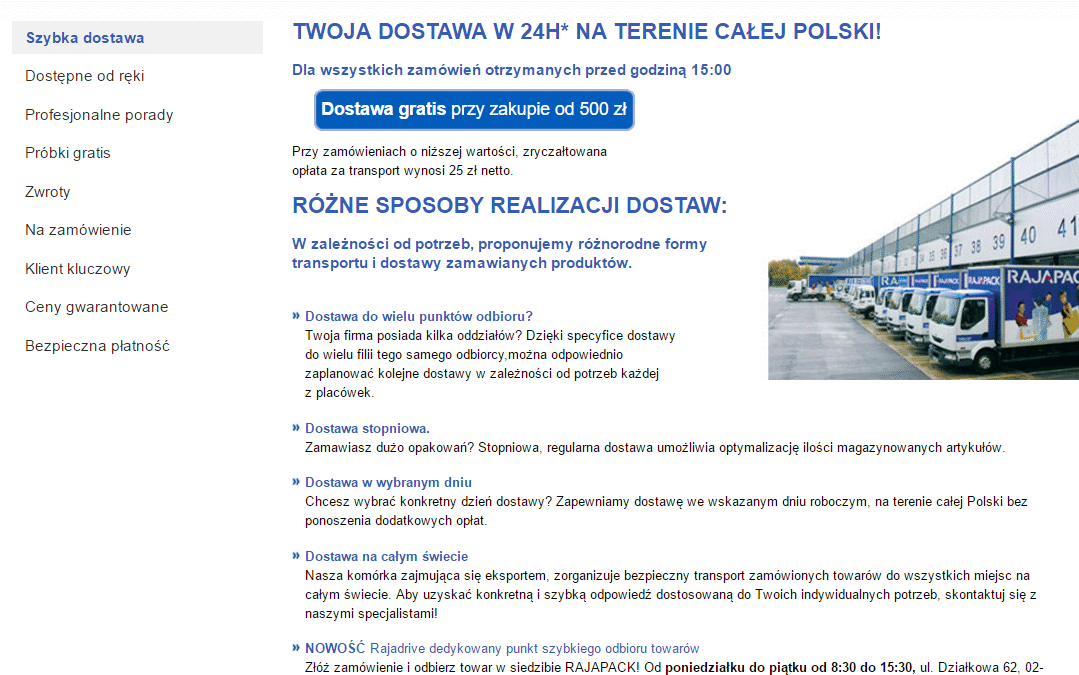
Task: Click the arrow bullet before Dostawa do wielu punktów
Action: 296,316
